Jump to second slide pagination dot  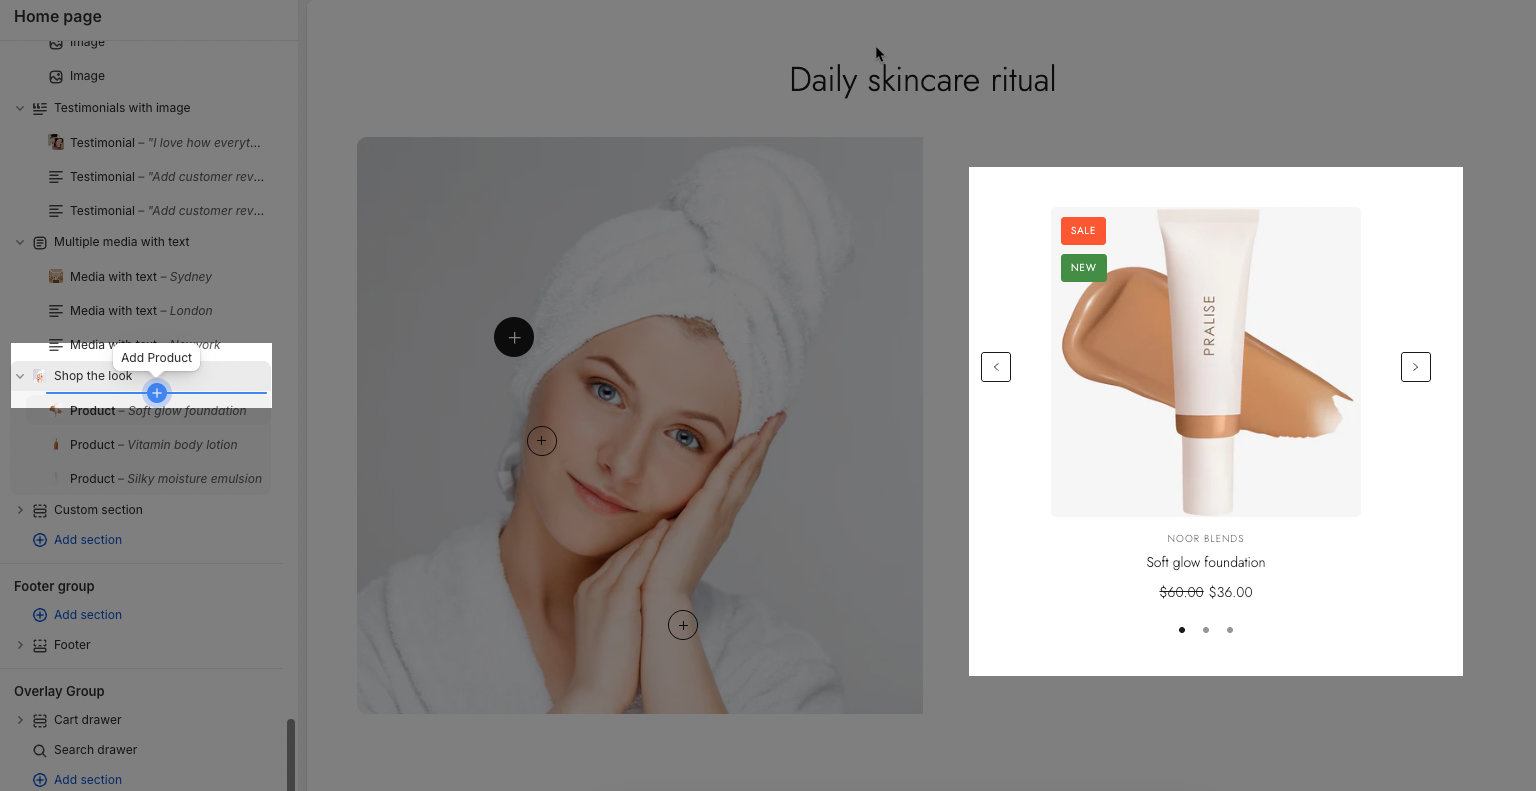(1206, 630)
